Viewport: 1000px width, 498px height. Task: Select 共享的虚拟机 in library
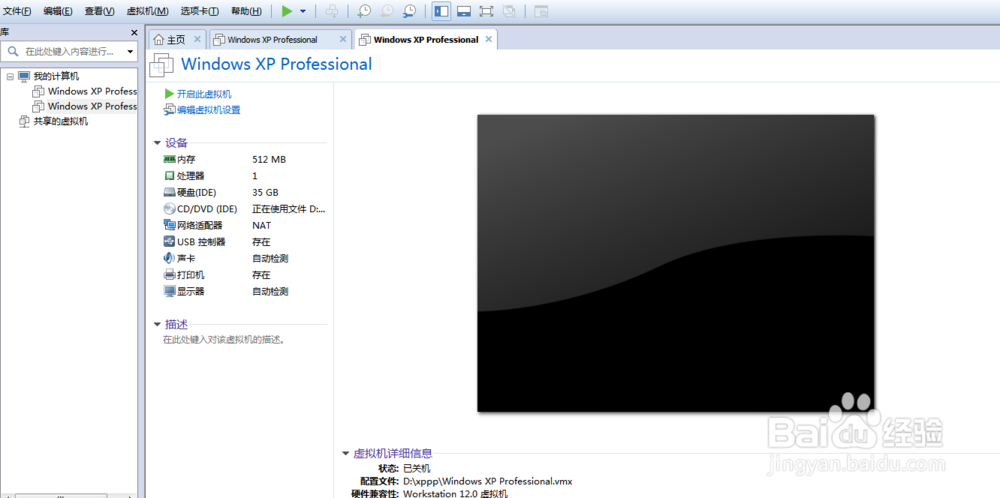point(61,121)
